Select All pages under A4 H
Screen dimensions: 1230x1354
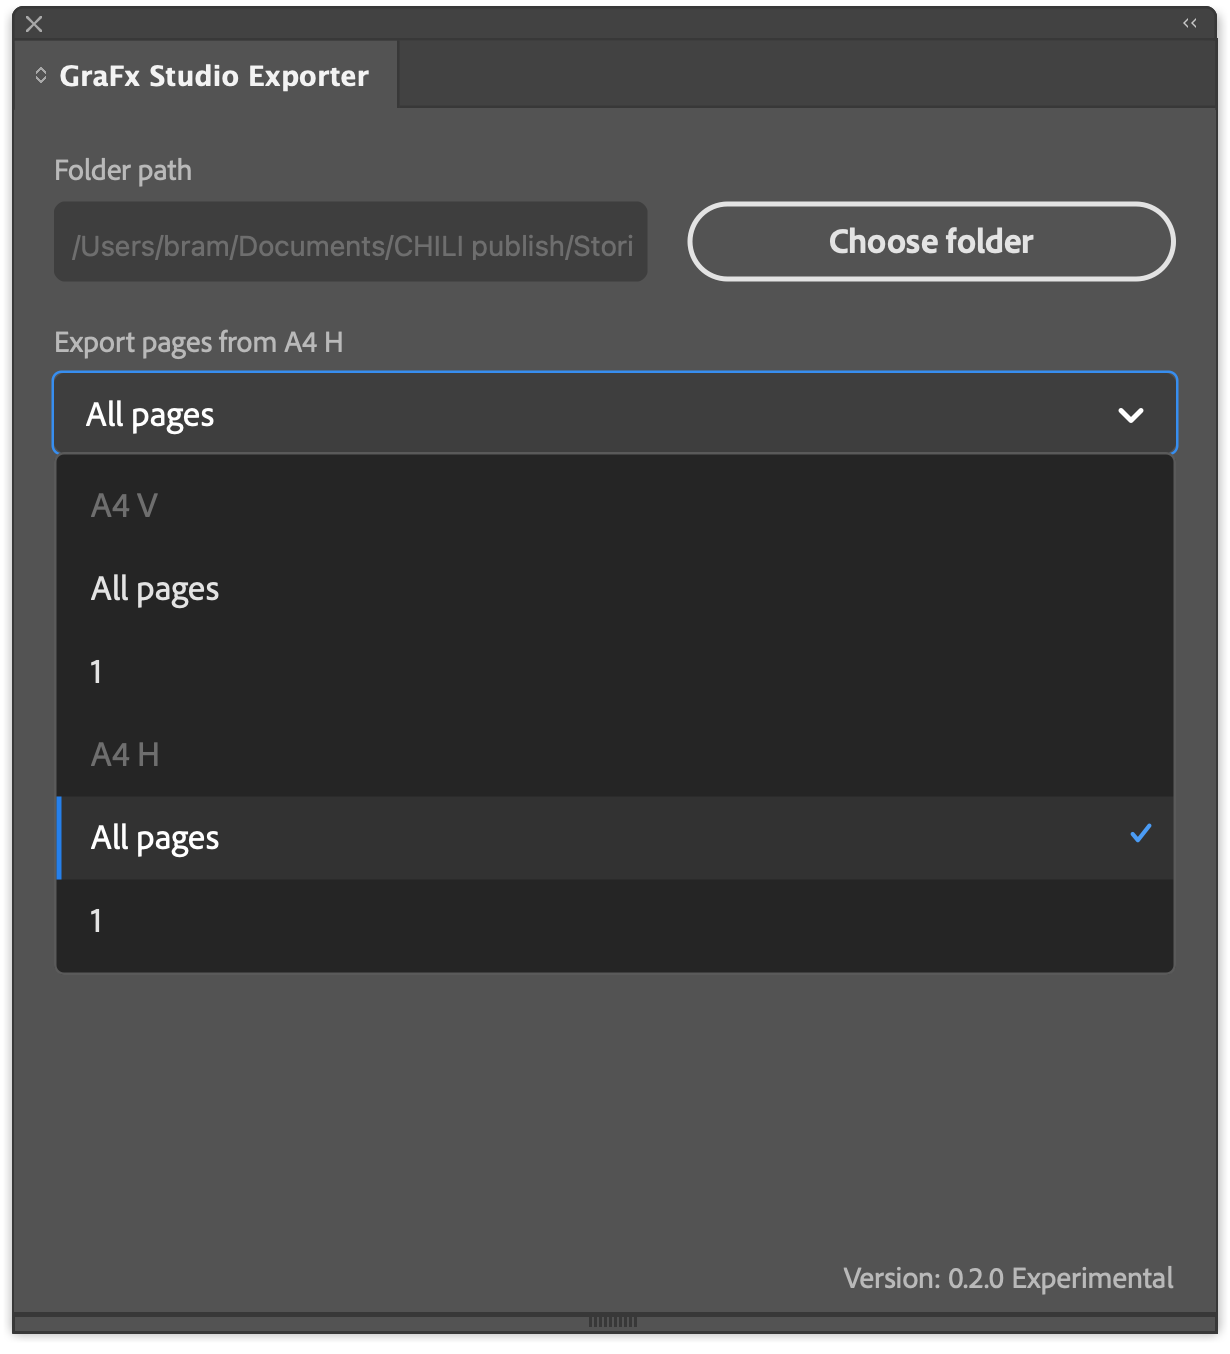615,838
